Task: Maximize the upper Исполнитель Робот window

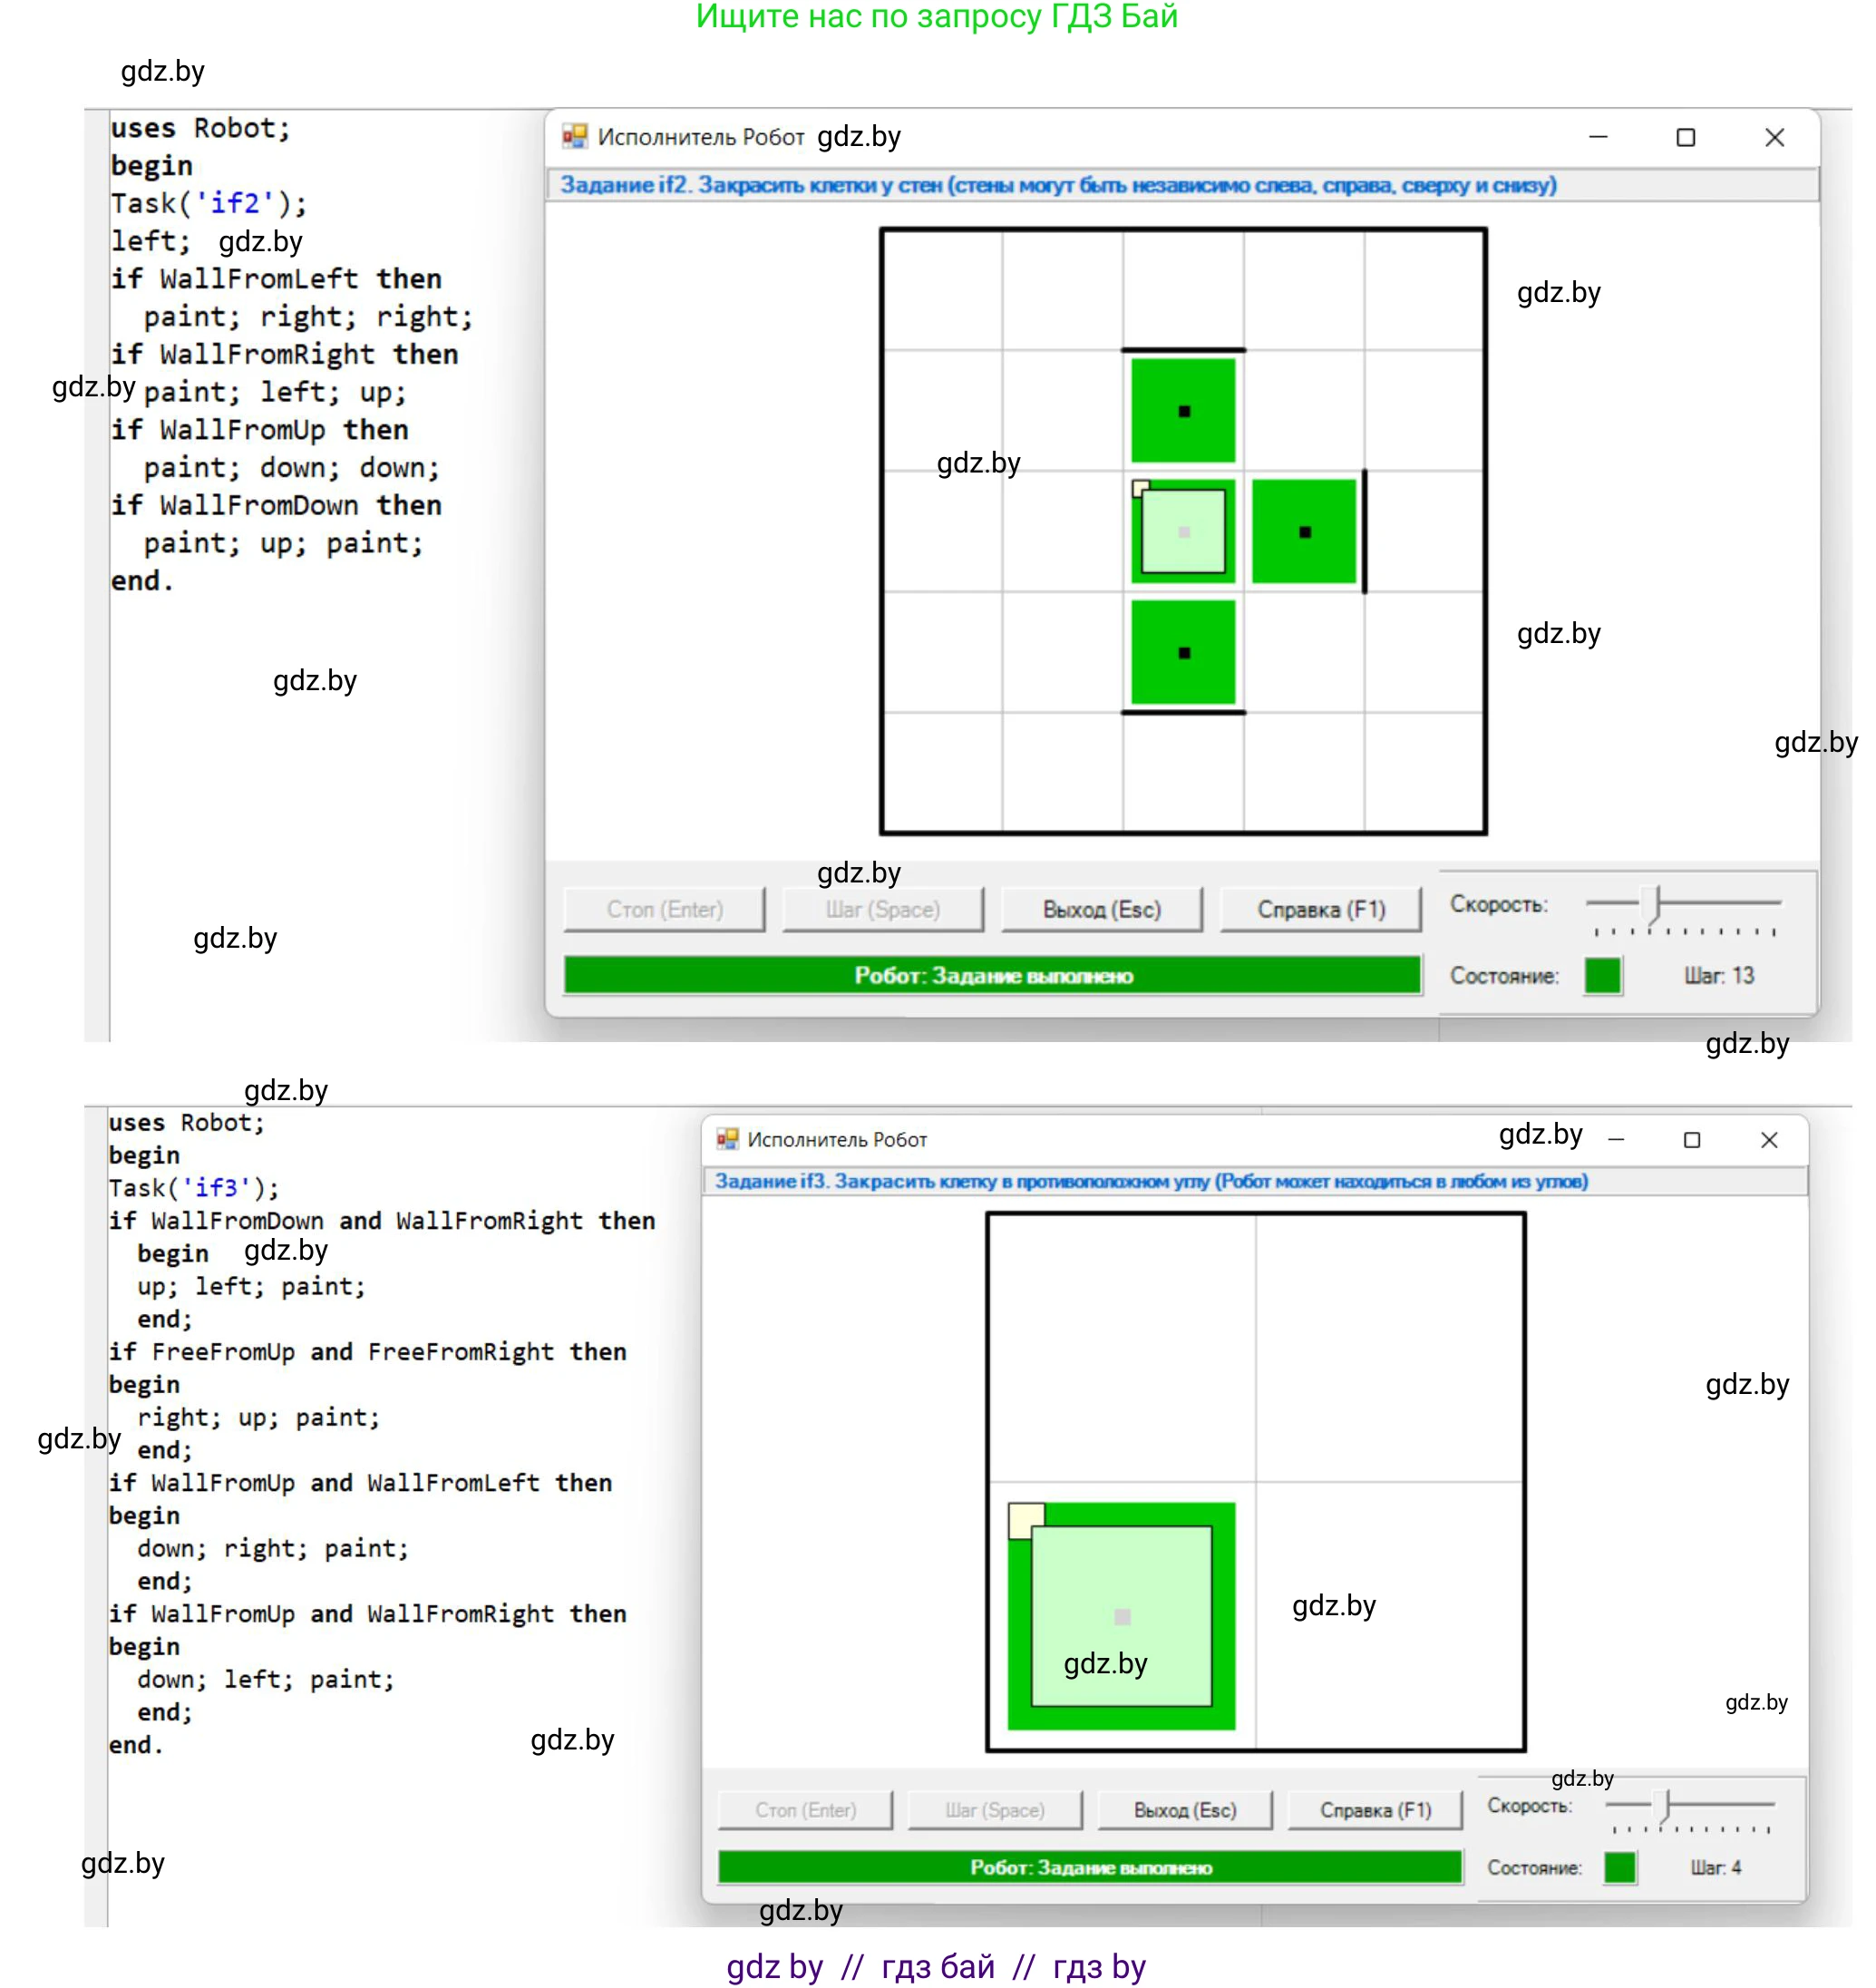Action: 1686,137
